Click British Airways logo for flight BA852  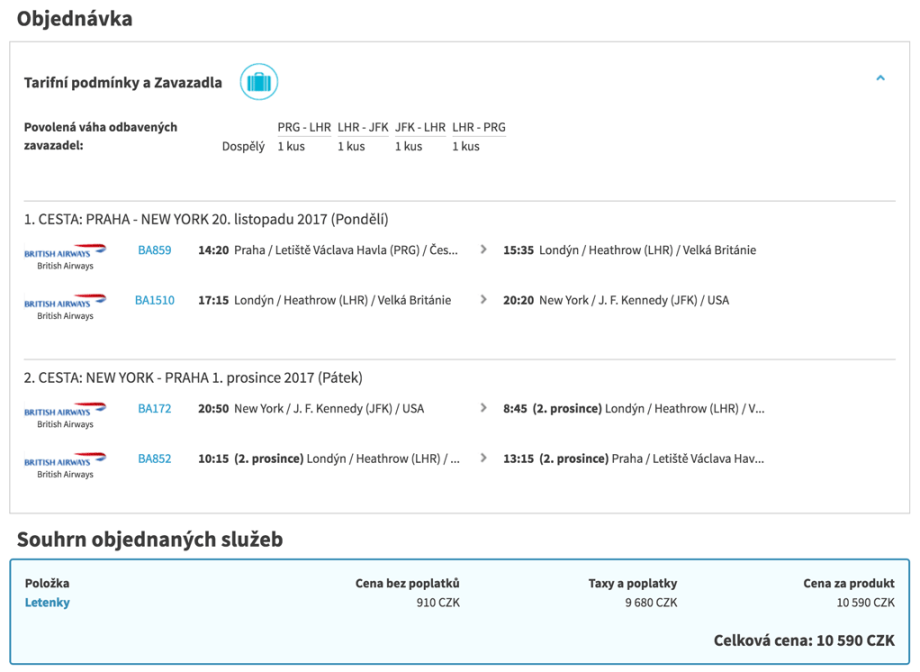click(x=65, y=466)
